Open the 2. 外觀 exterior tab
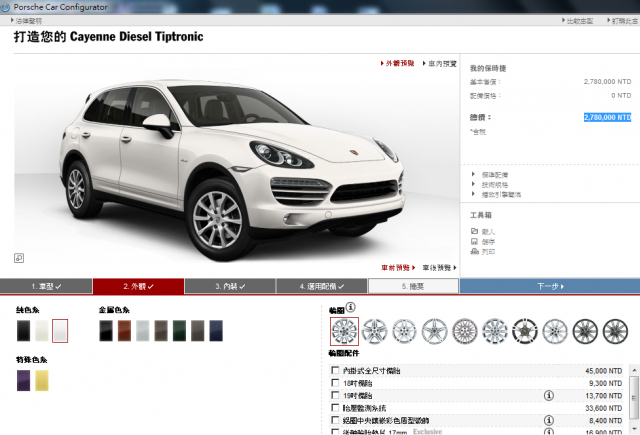The image size is (640, 435). click(138, 286)
